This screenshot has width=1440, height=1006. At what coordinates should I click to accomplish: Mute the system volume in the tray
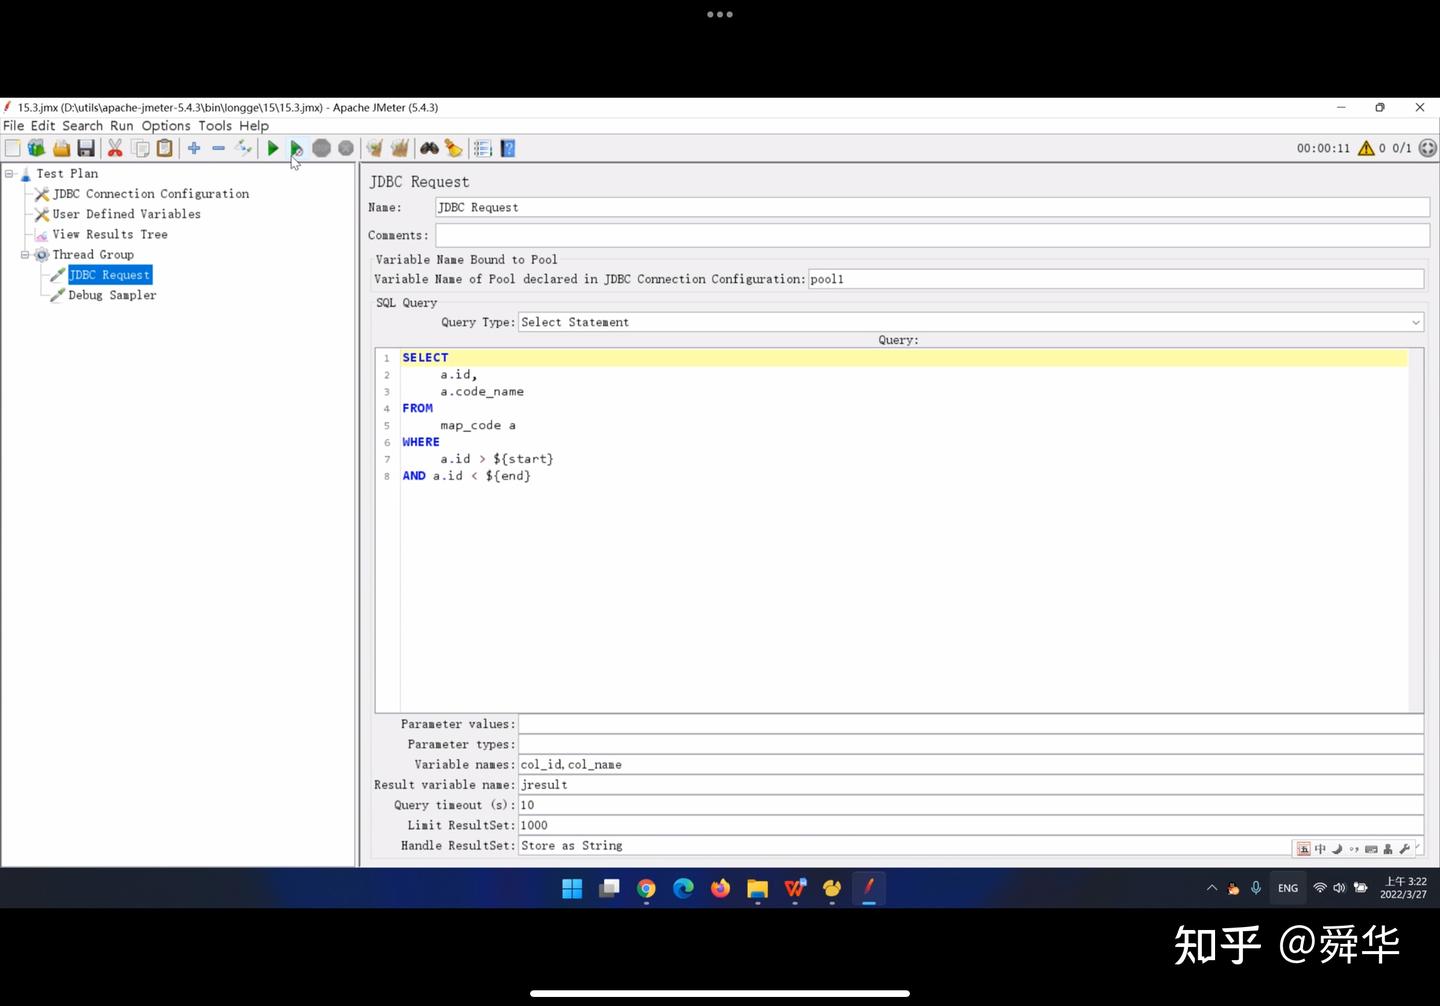tap(1339, 888)
